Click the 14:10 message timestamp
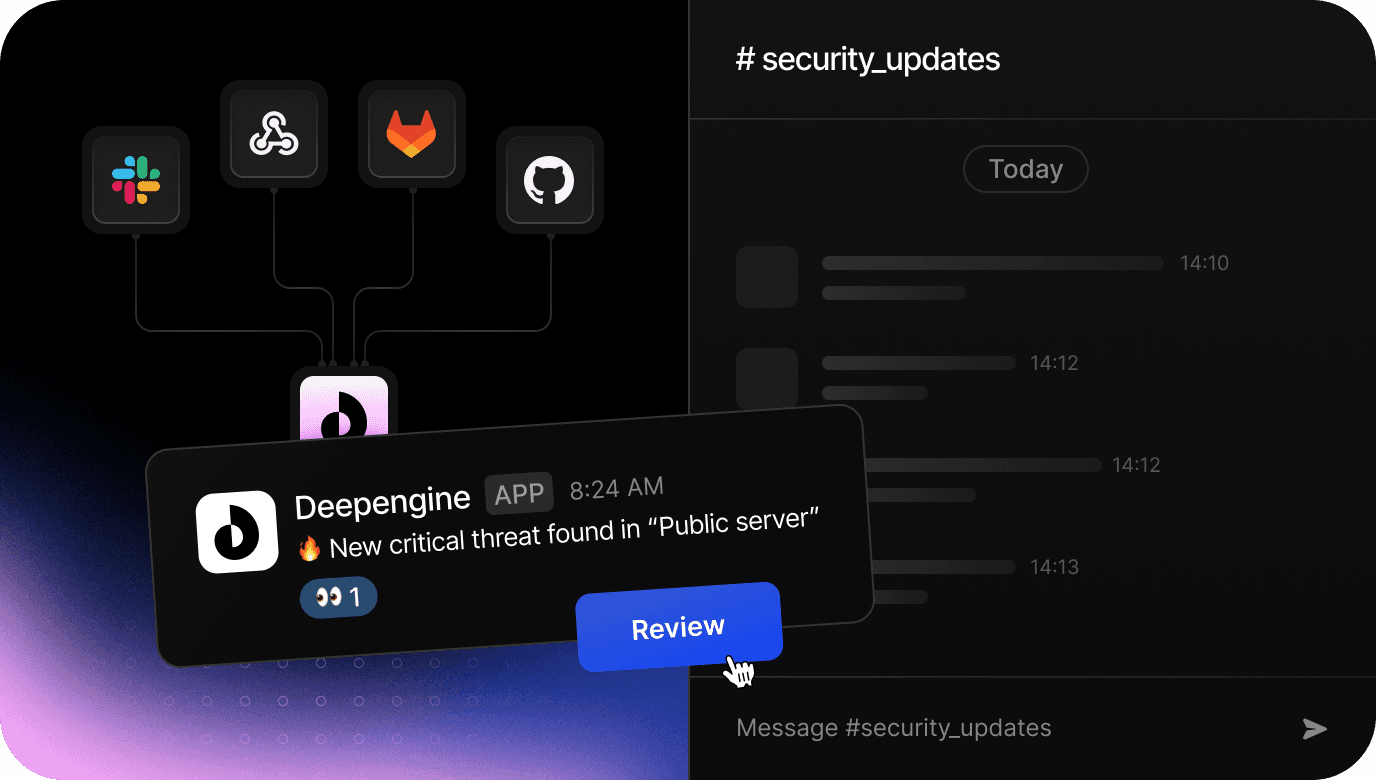Screen dimensions: 1376x780 pos(1204,263)
